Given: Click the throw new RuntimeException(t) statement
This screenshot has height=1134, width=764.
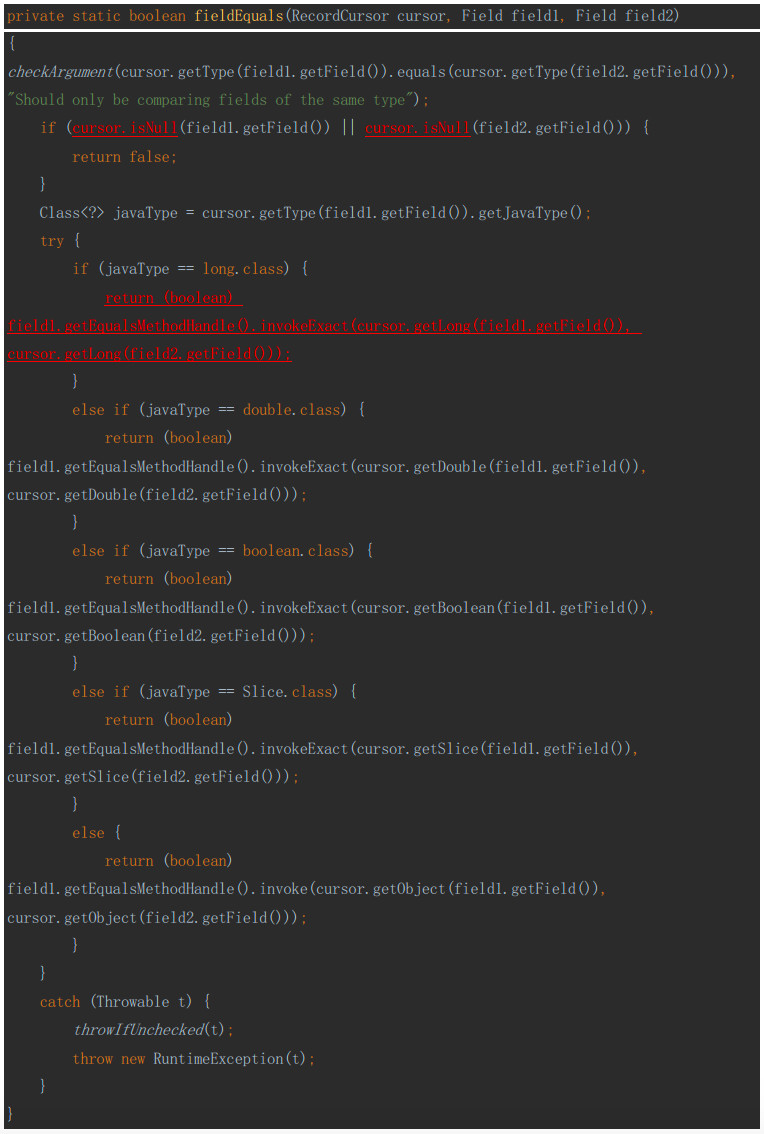Looking at the screenshot, I should [x=194, y=1059].
